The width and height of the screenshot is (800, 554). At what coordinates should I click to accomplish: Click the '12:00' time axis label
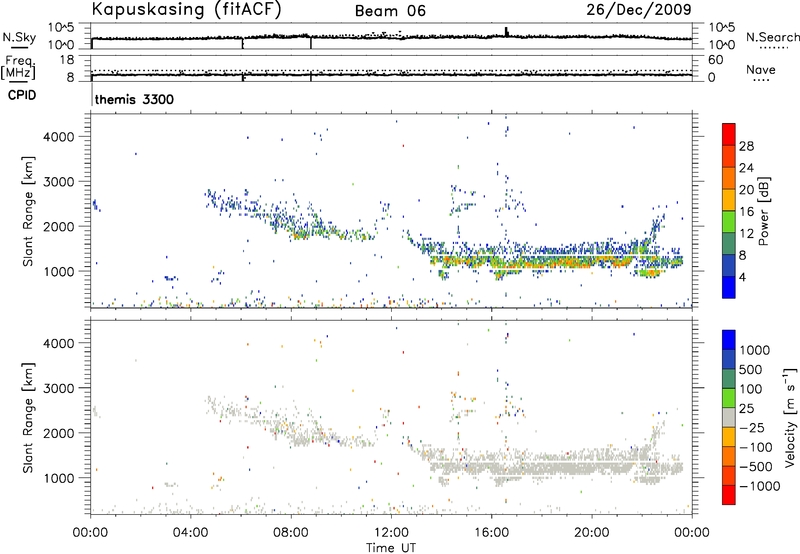(x=391, y=533)
